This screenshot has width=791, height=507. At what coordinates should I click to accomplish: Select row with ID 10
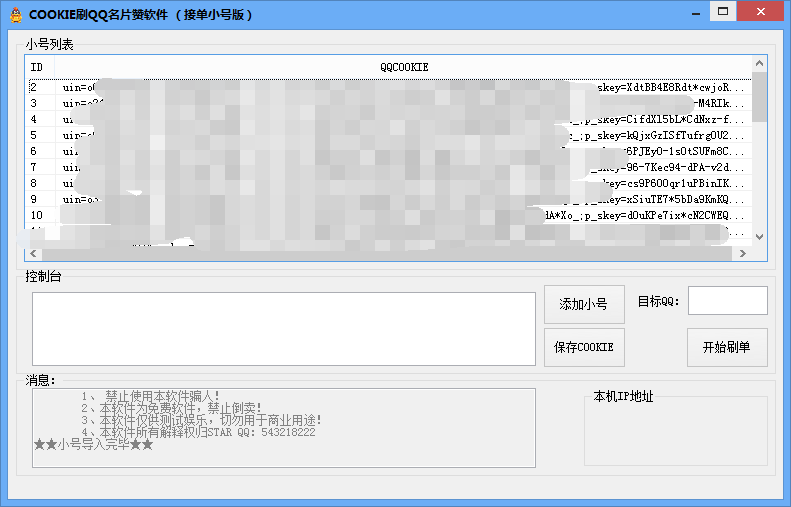[x=388, y=215]
